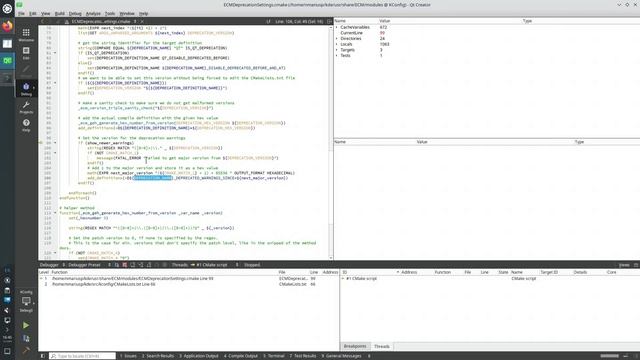
Task: Open Help mode in sidebar
Action: tap(26, 125)
